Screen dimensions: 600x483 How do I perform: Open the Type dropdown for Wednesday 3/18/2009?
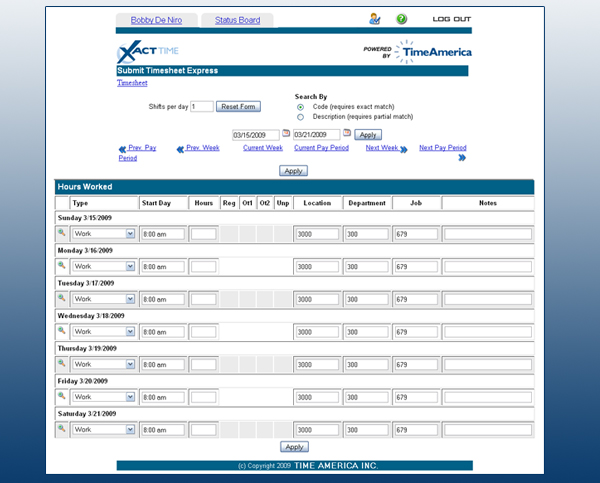104,331
